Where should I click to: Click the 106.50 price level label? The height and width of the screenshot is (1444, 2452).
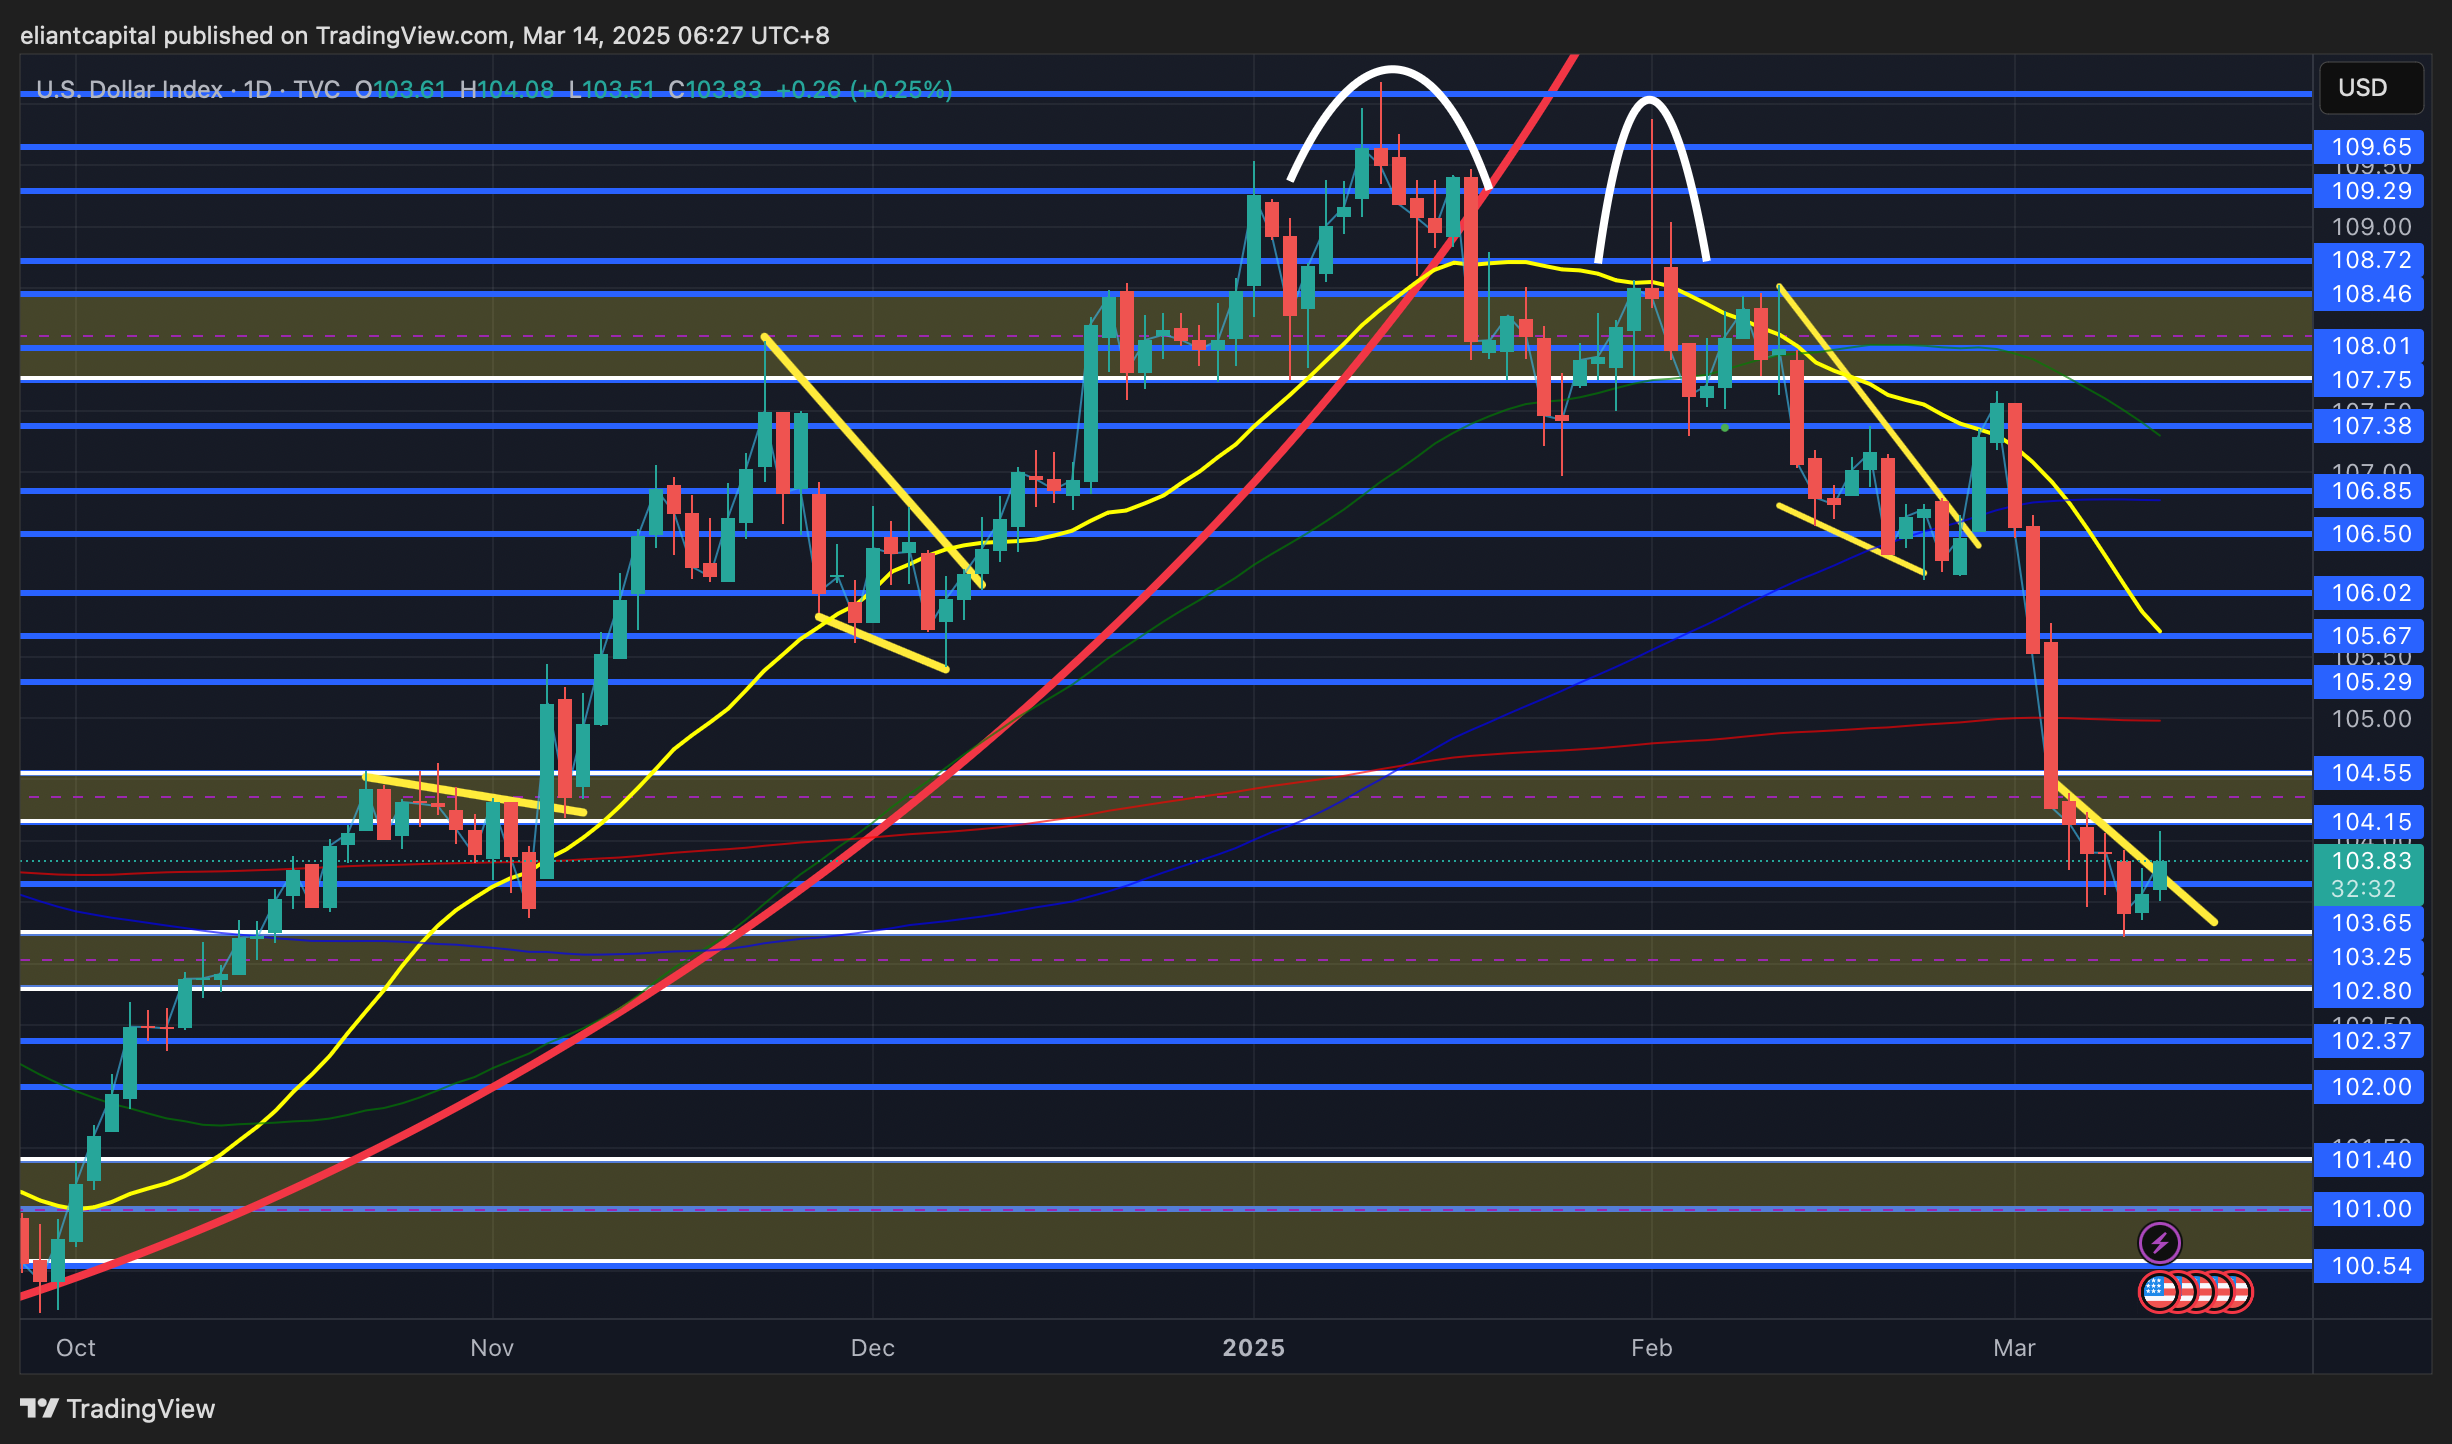coord(2369,534)
